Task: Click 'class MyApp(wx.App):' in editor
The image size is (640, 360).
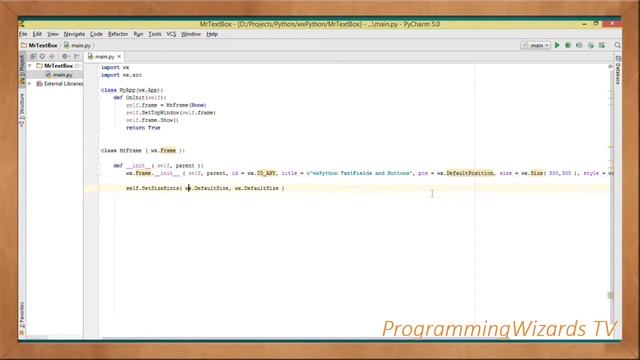Action: (x=132, y=90)
